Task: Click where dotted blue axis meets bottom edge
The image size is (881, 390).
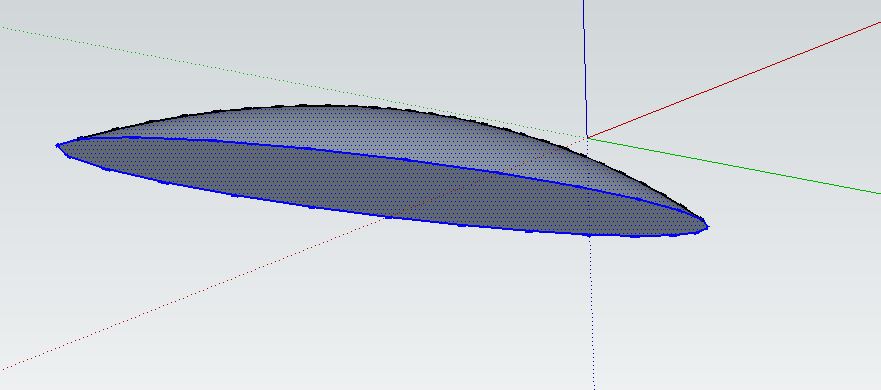Action: 589,235
